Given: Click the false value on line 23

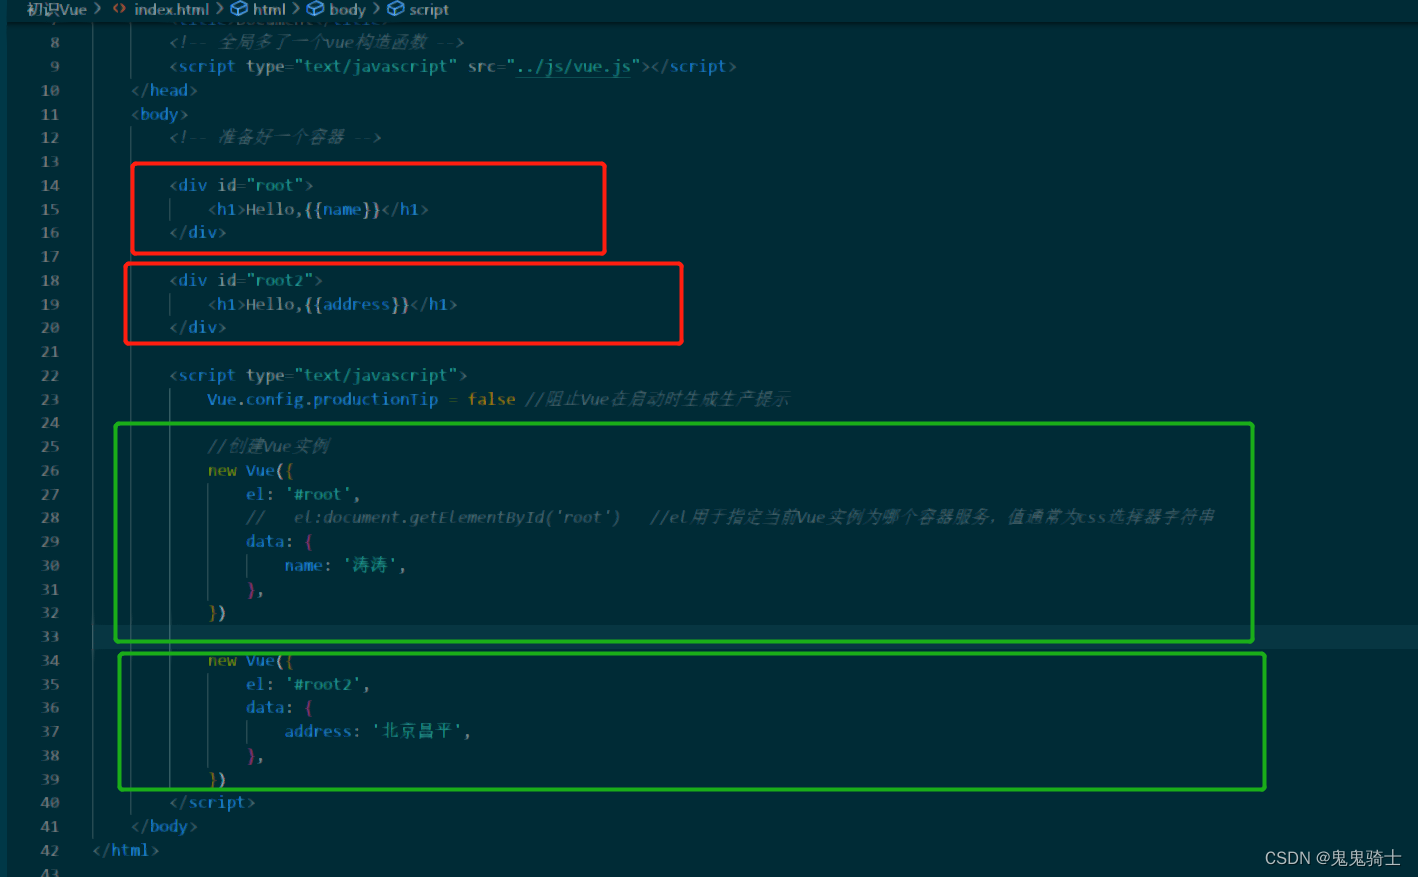Looking at the screenshot, I should pos(492,399).
